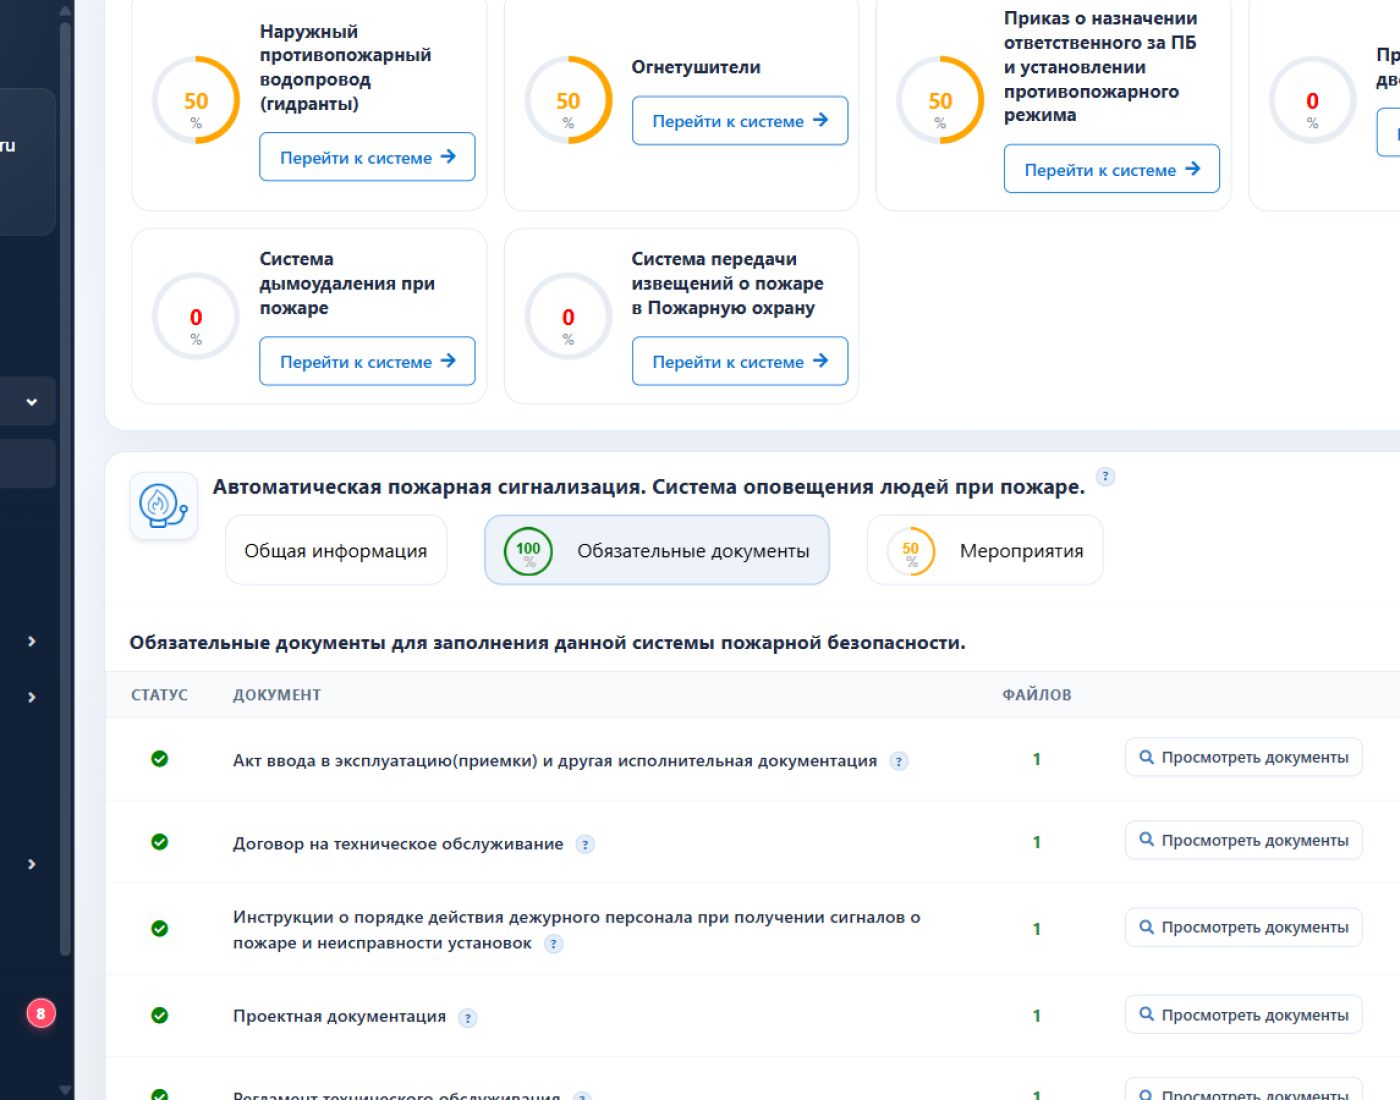The width and height of the screenshot is (1400, 1100).
Task: Click green status check for Проектная документация
Action: (159, 1015)
